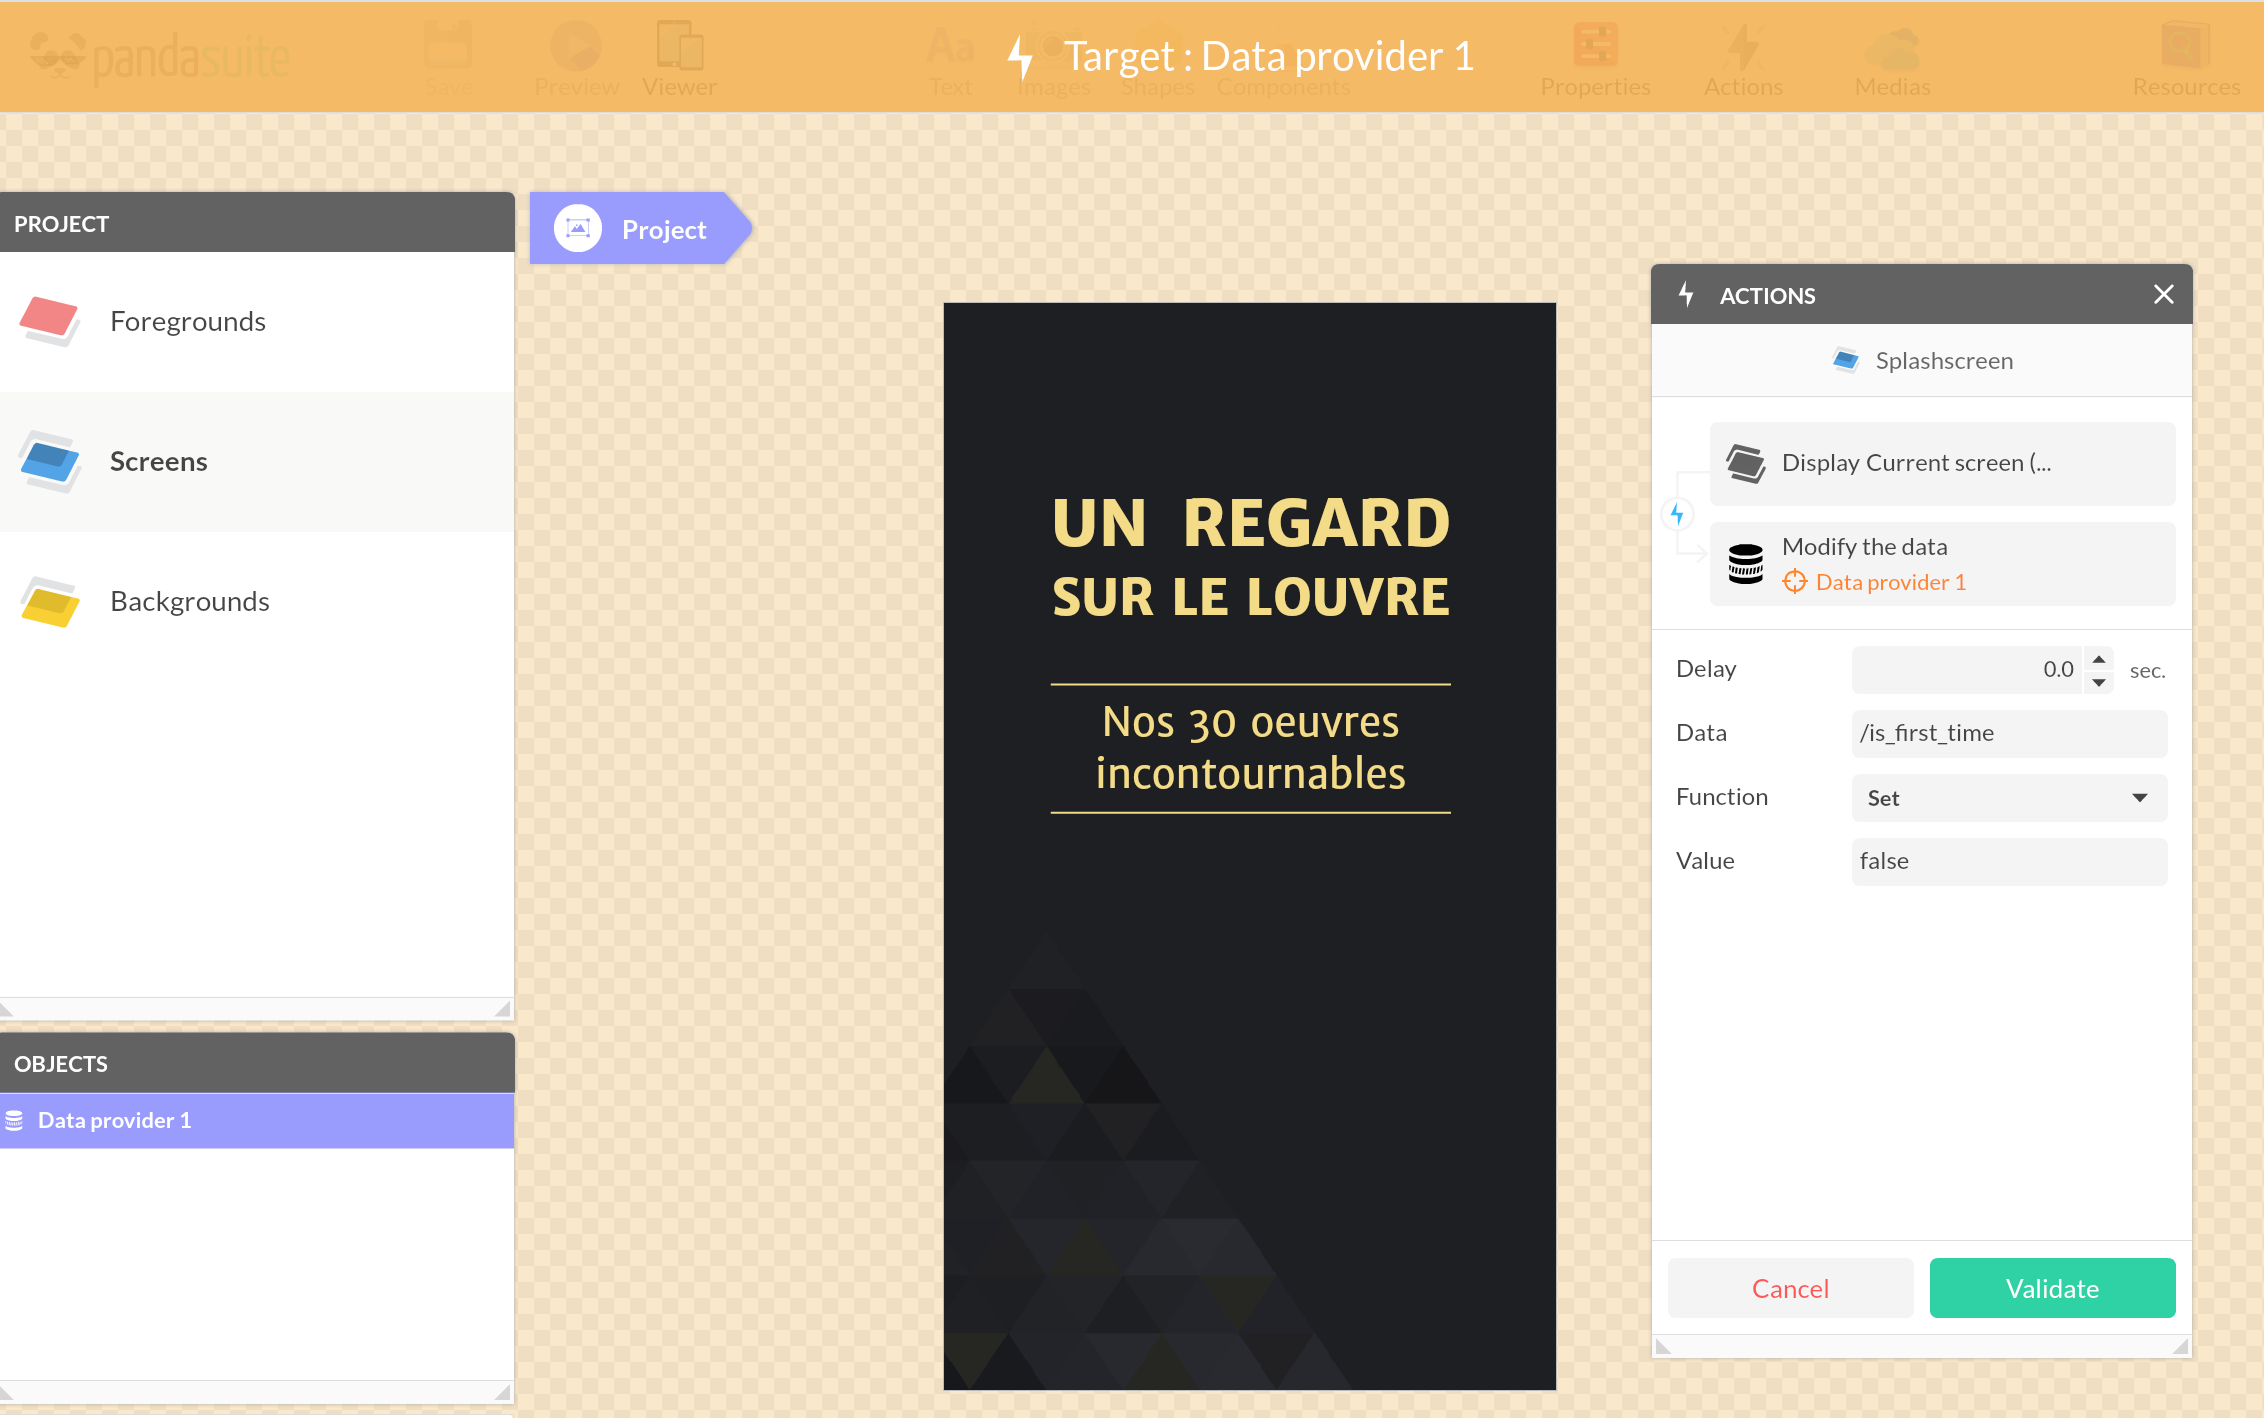
Task: Click the pandasuite logo
Action: [x=160, y=57]
